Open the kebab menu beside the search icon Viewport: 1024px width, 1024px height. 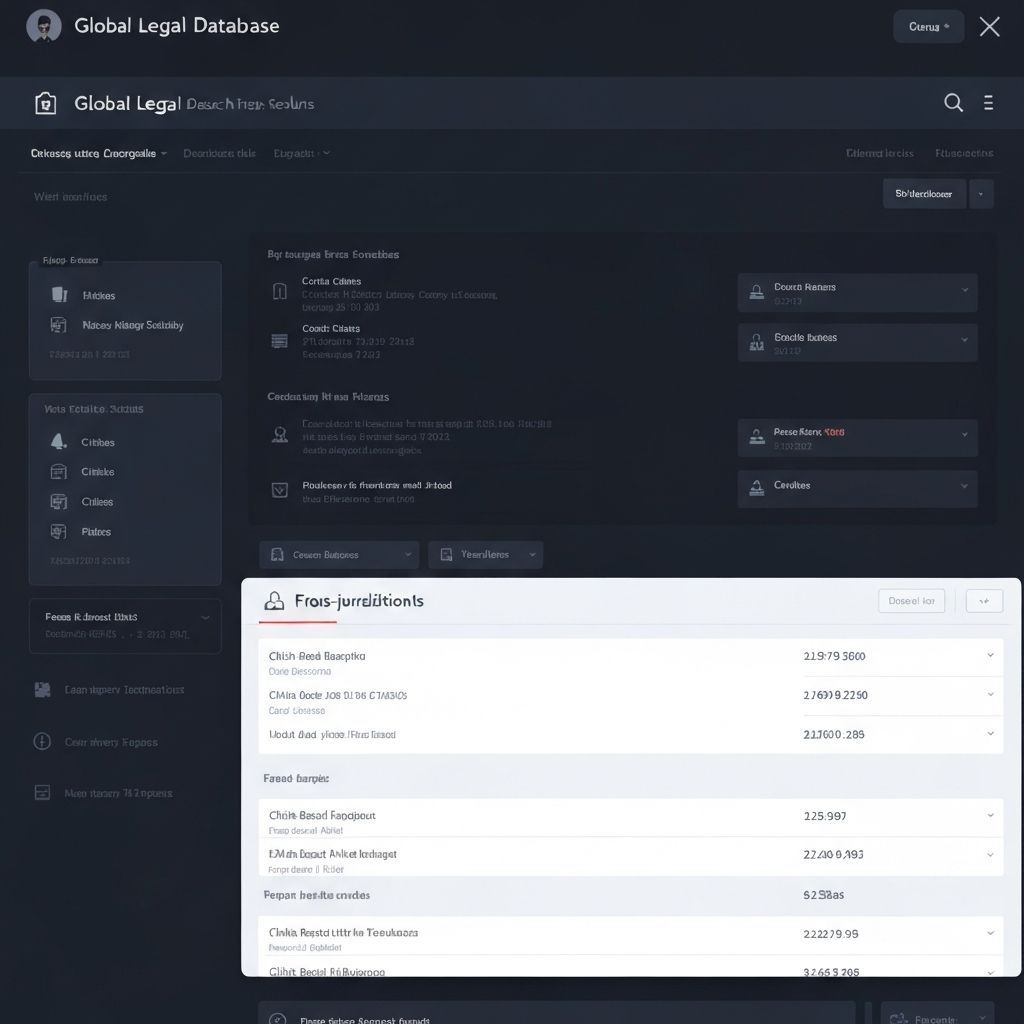[x=988, y=102]
